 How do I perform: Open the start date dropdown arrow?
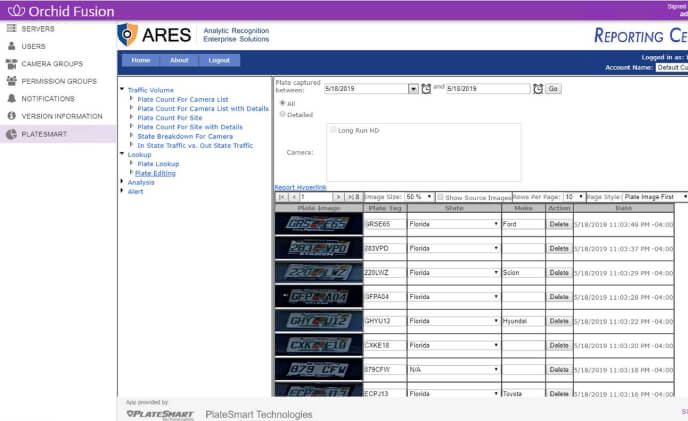413,89
